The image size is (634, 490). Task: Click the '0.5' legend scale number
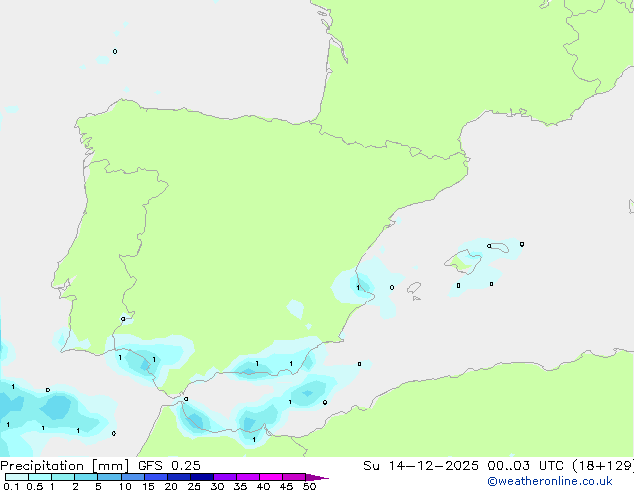coord(35,486)
